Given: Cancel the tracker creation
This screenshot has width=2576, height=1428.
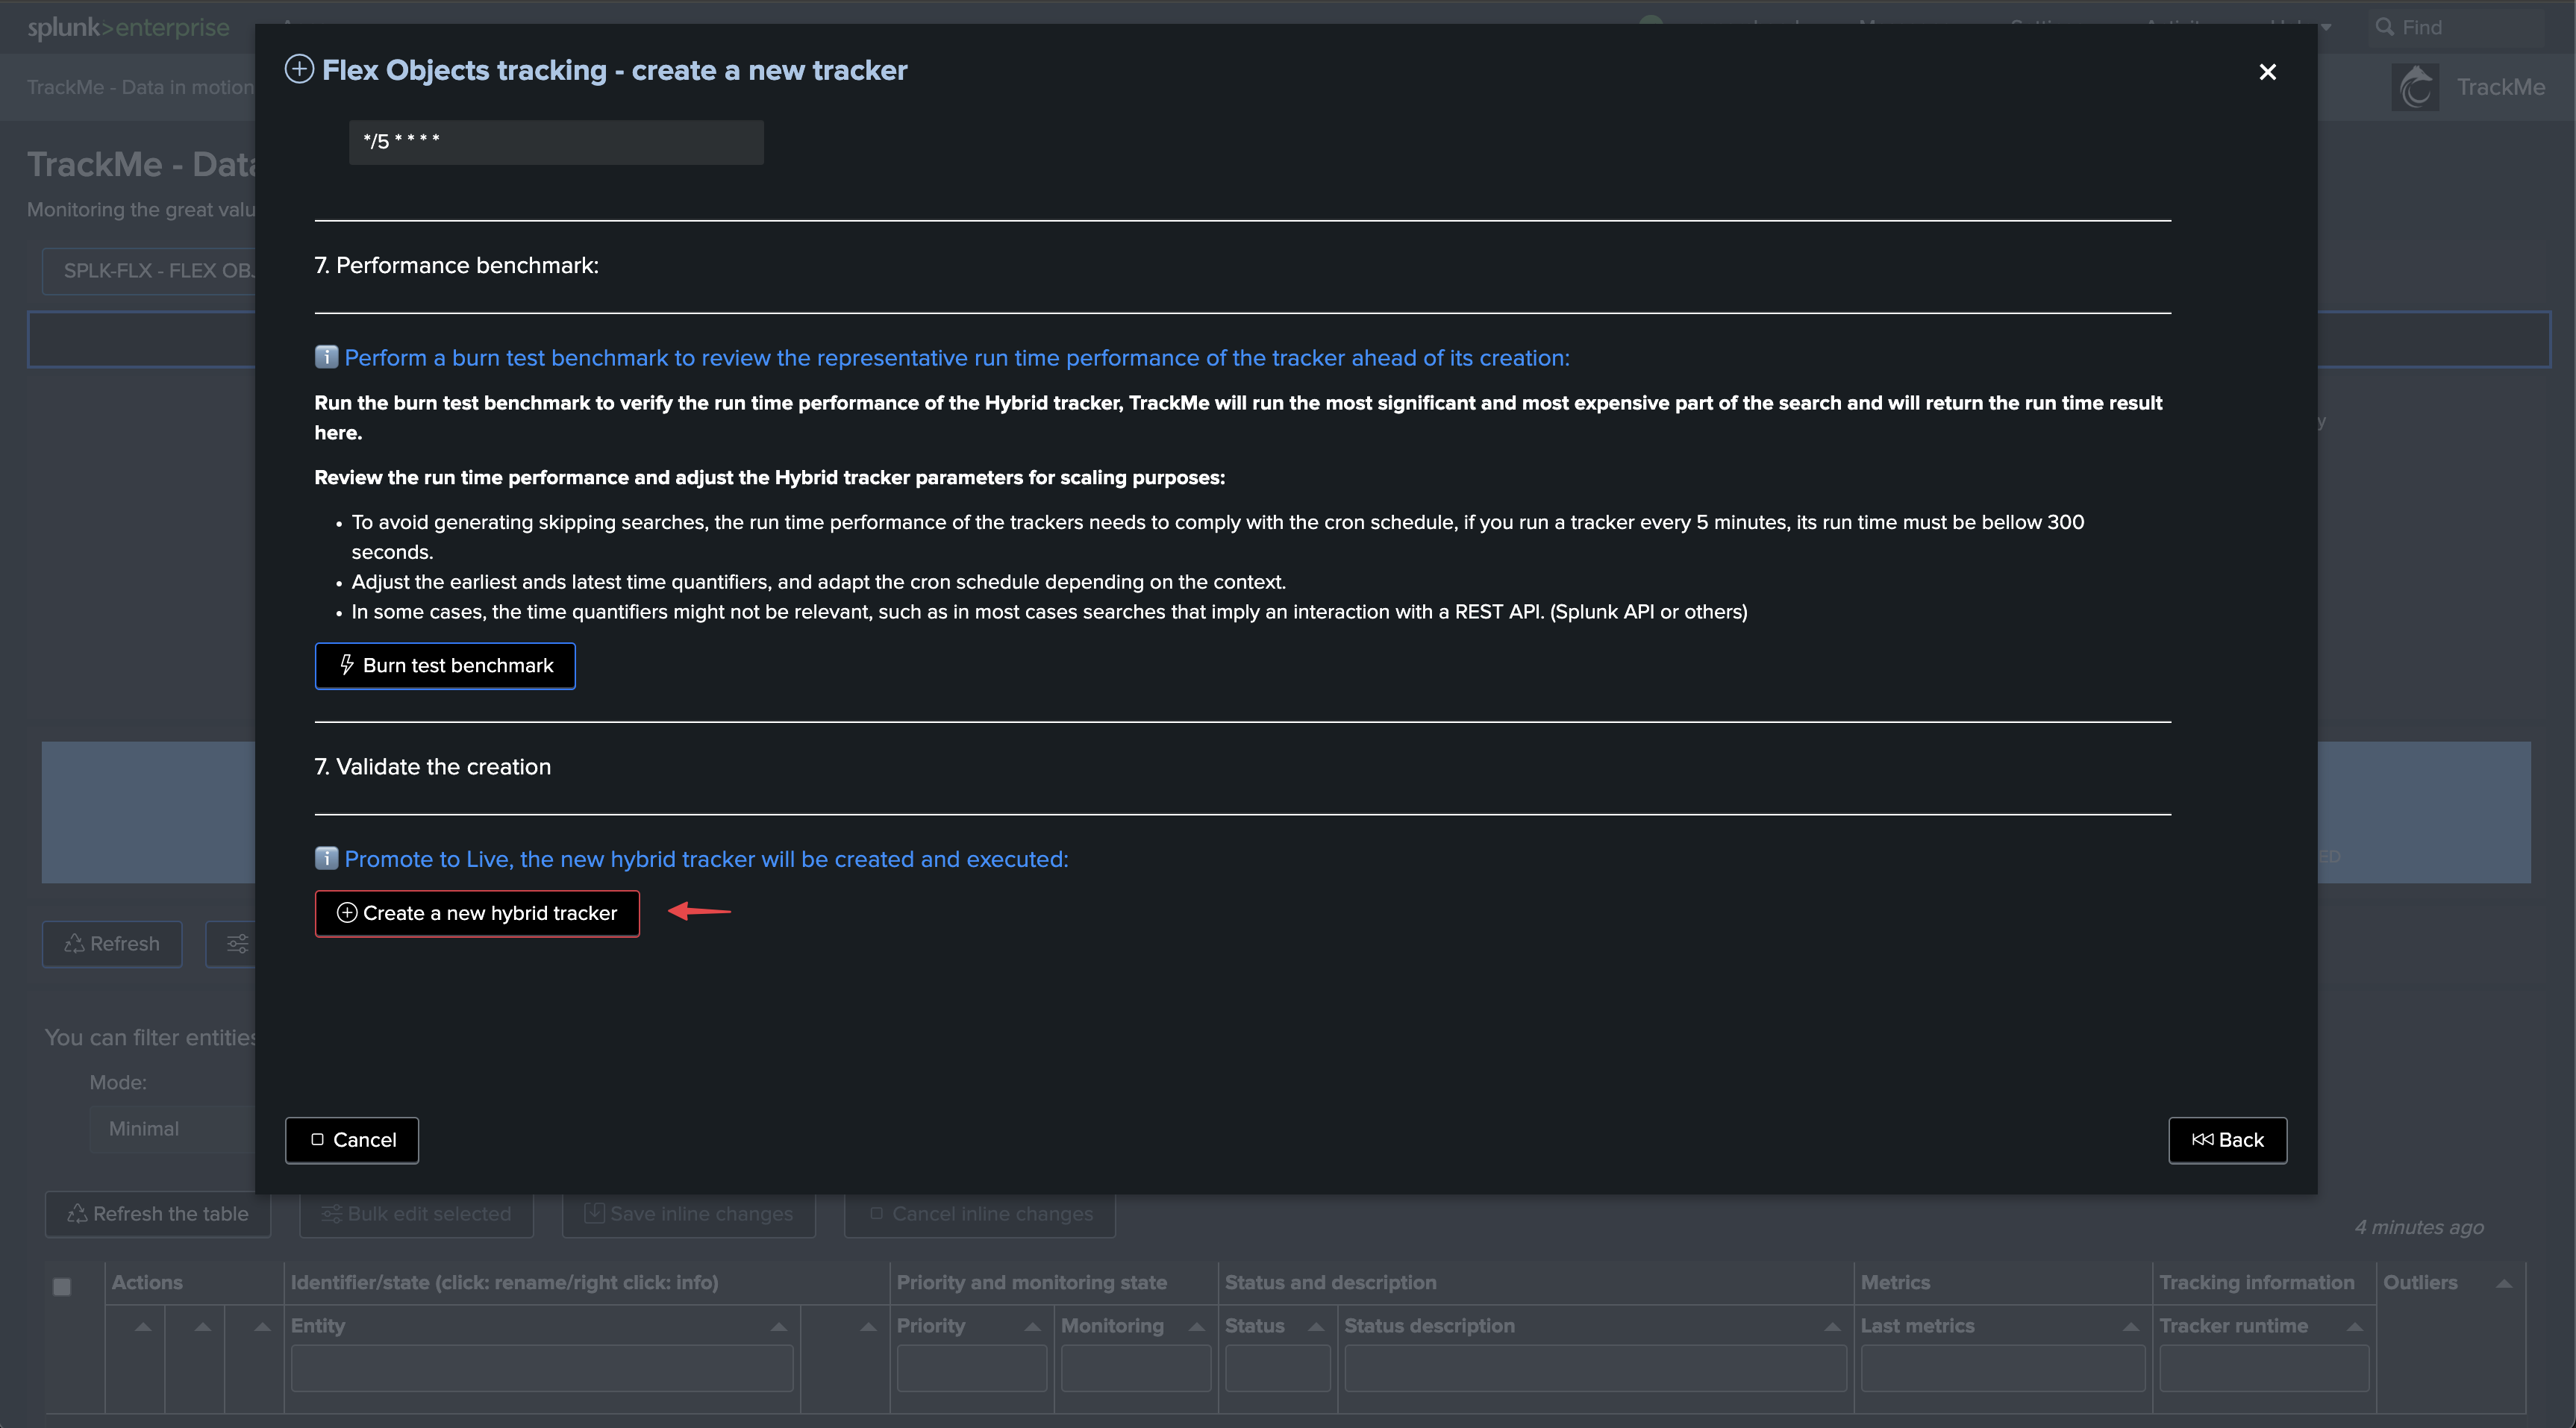Looking at the screenshot, I should pos(352,1140).
